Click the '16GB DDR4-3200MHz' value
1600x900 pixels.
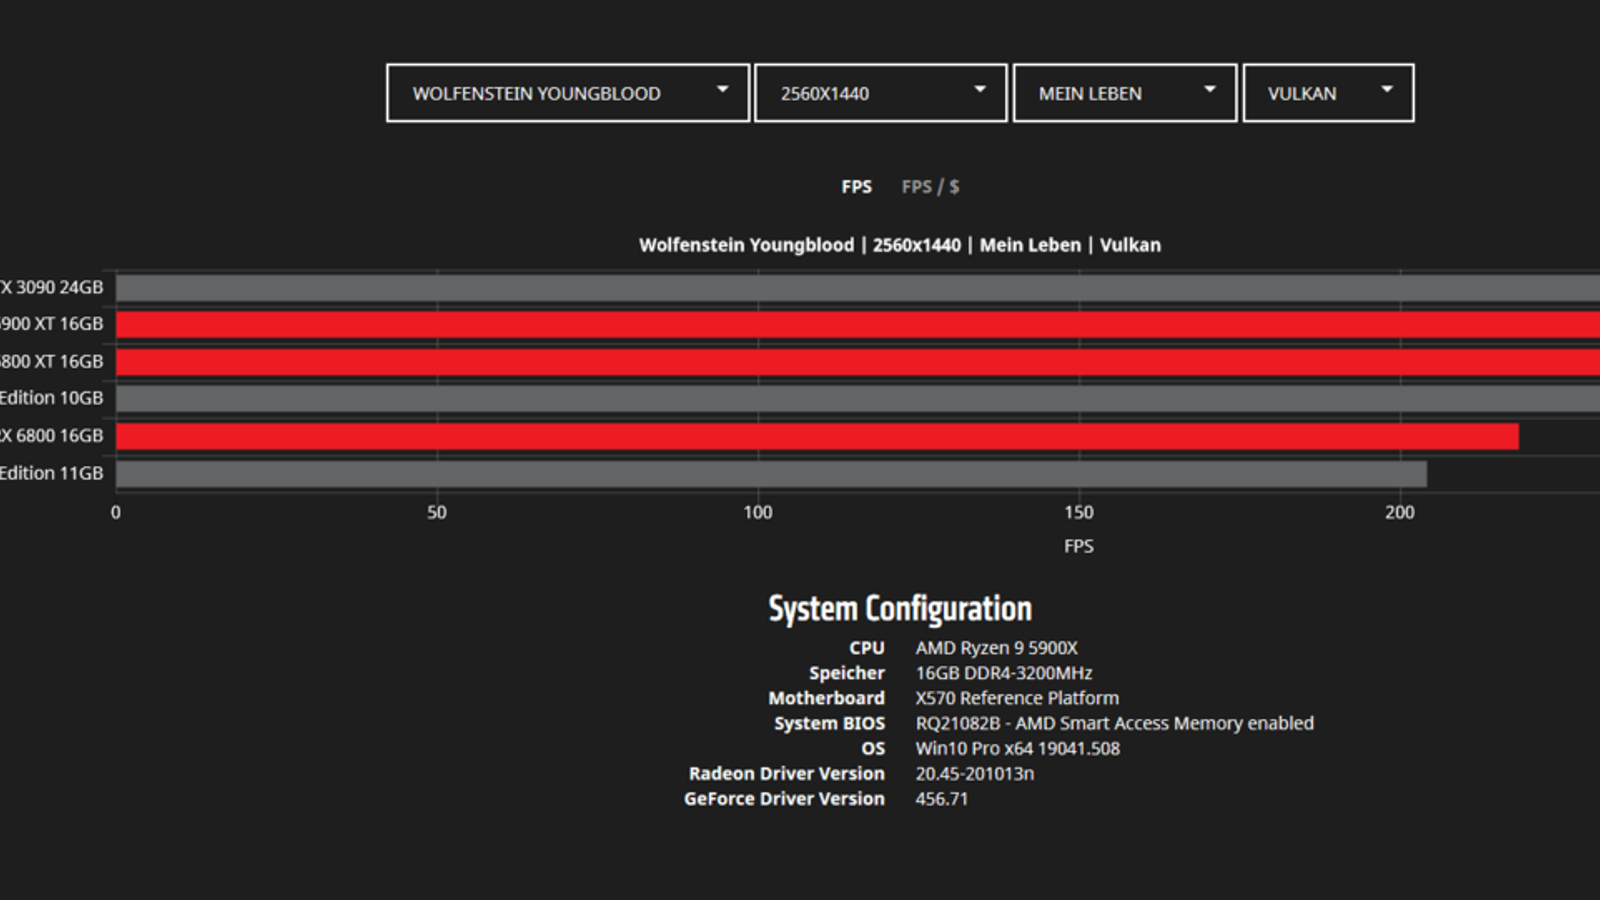tap(1004, 673)
